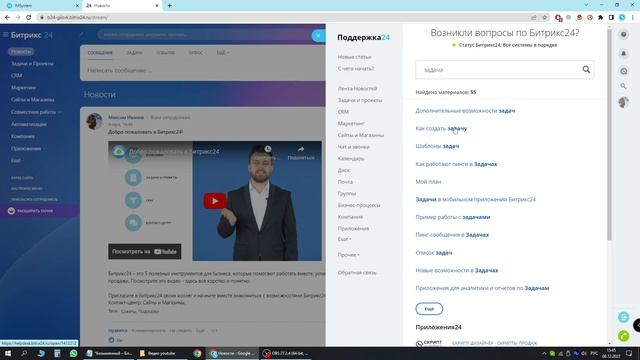Play the YouTube video in the news post

pos(215,201)
